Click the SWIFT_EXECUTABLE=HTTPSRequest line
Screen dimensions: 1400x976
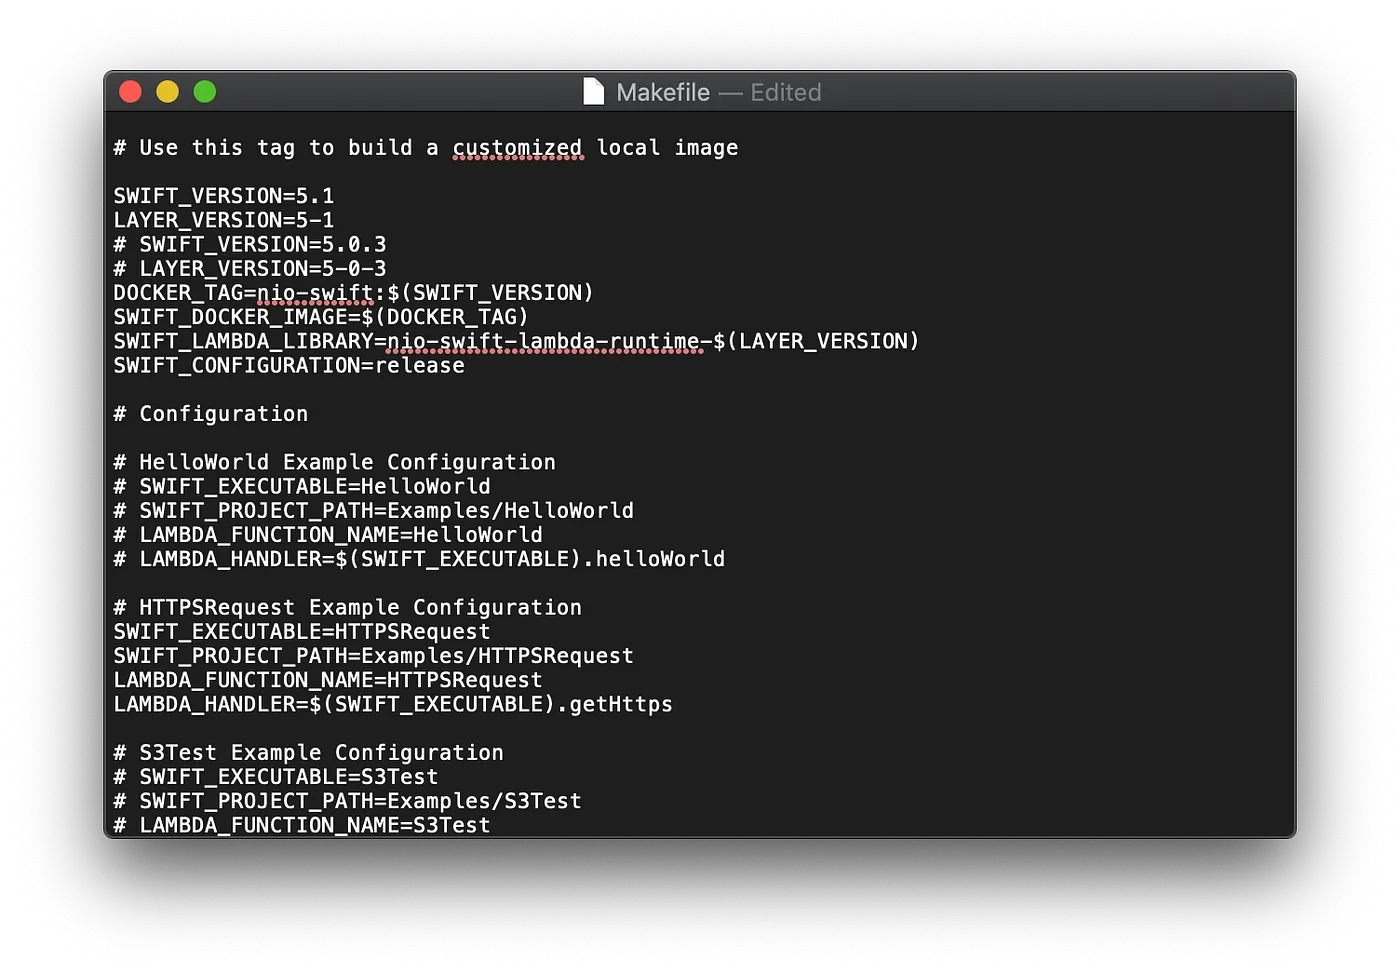tap(302, 632)
